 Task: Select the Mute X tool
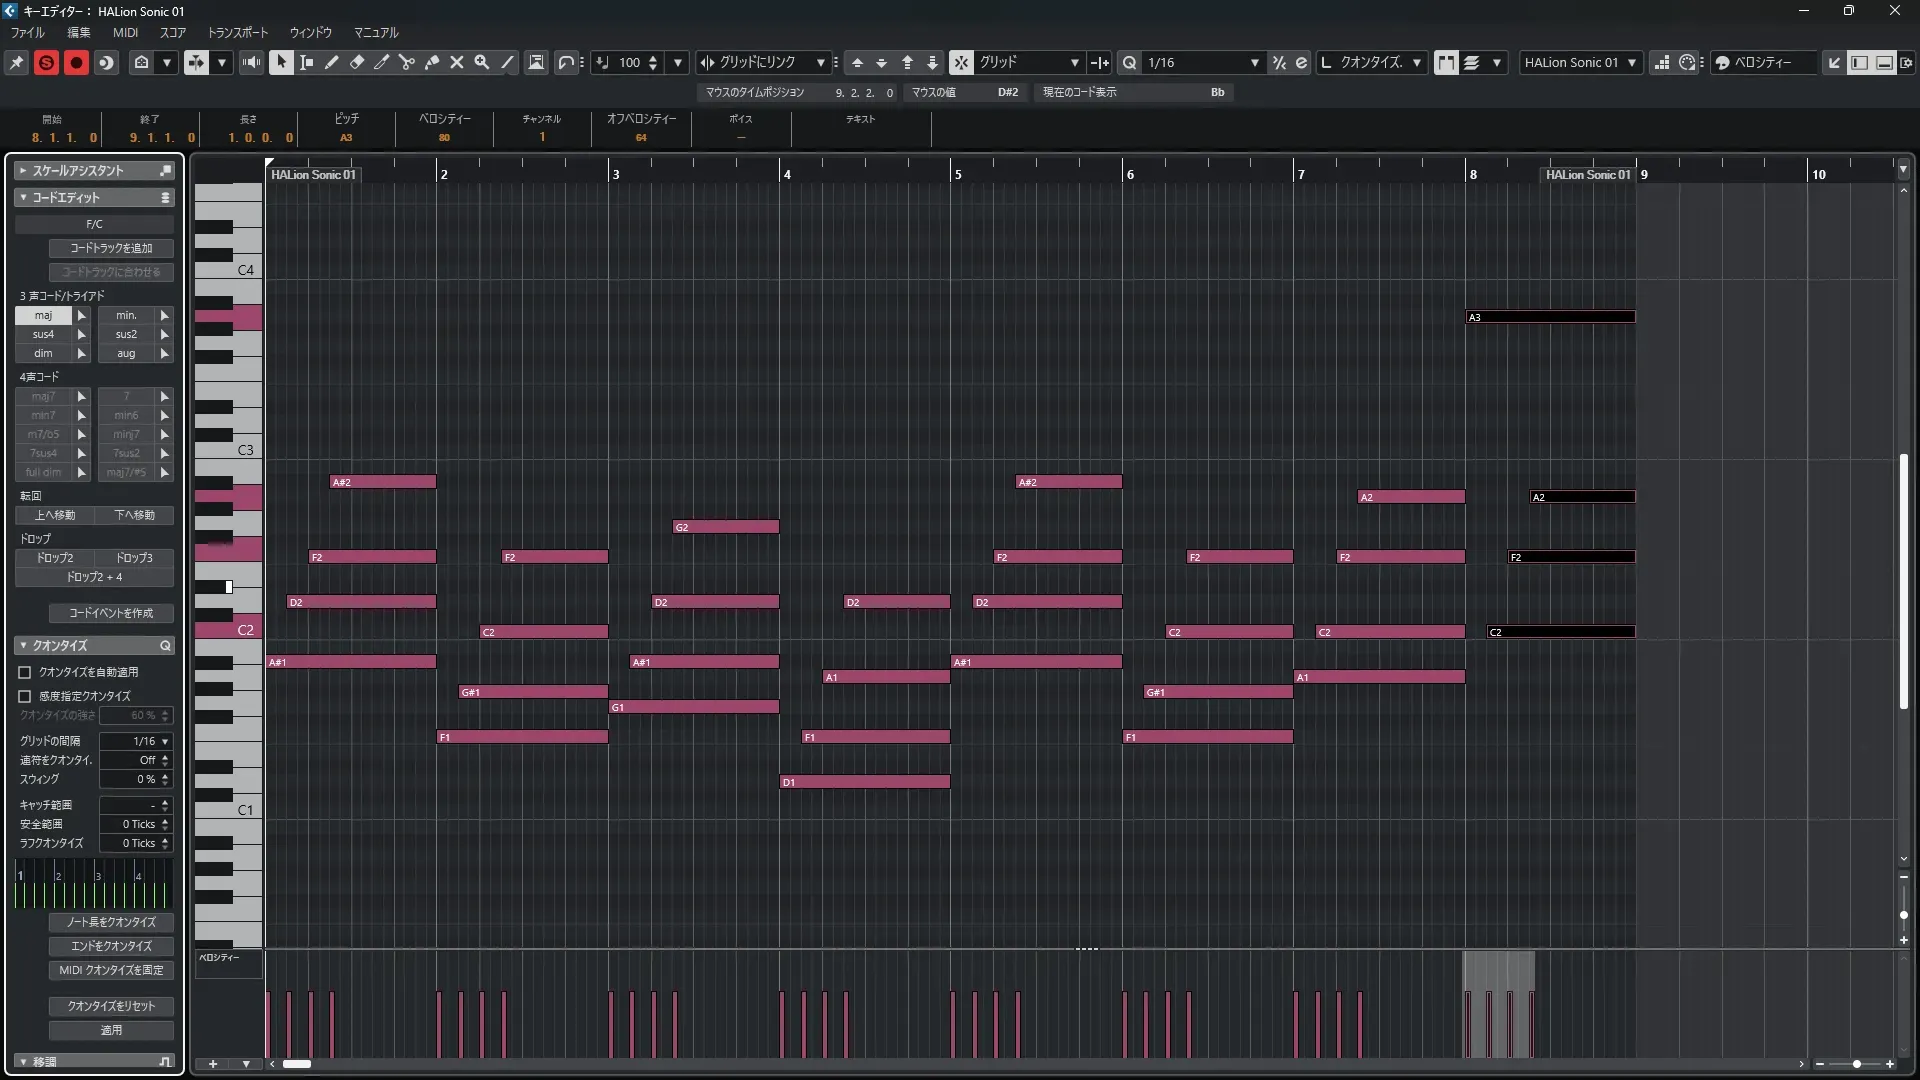[x=456, y=62]
